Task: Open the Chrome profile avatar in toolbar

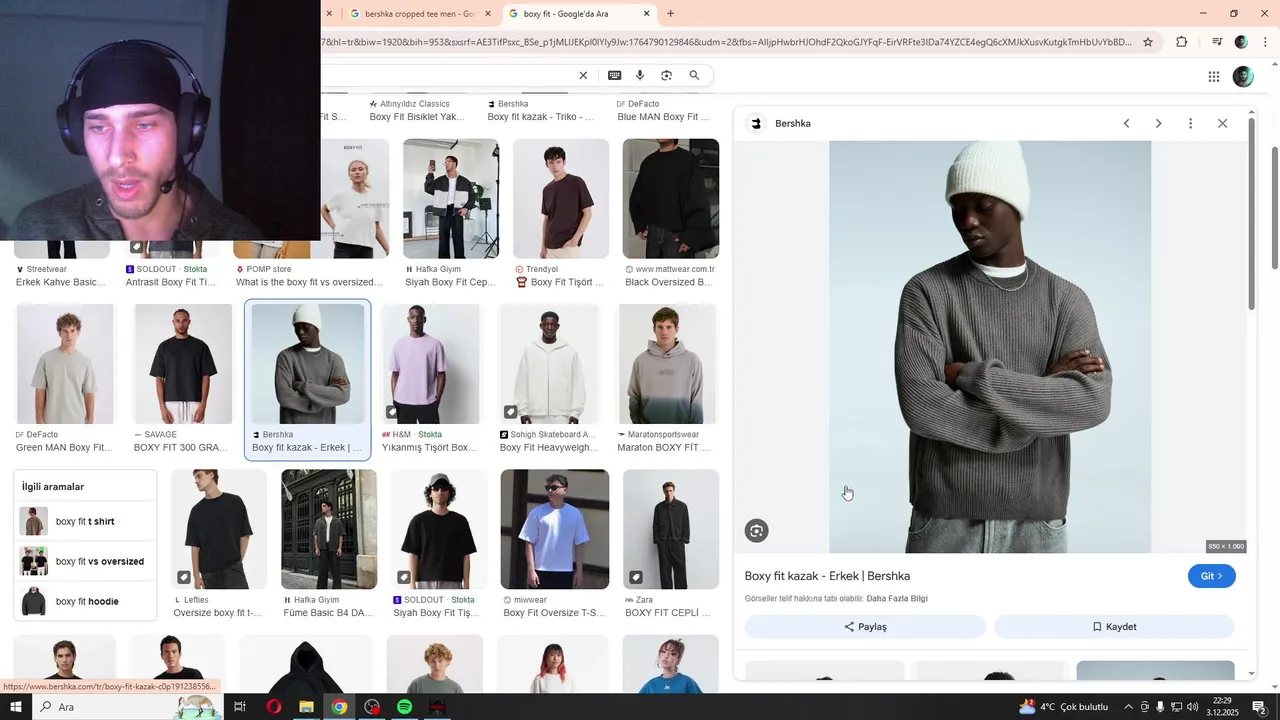Action: 1241,42
